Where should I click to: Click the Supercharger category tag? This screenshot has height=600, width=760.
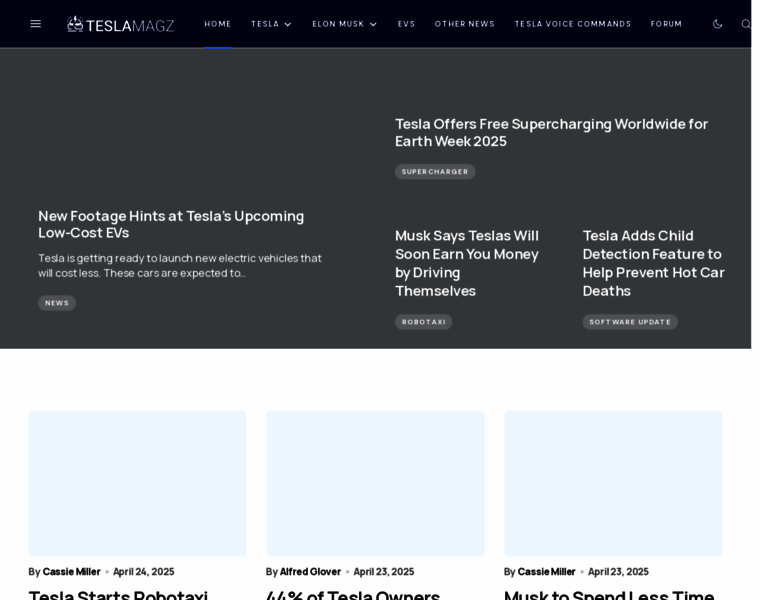[x=435, y=172]
